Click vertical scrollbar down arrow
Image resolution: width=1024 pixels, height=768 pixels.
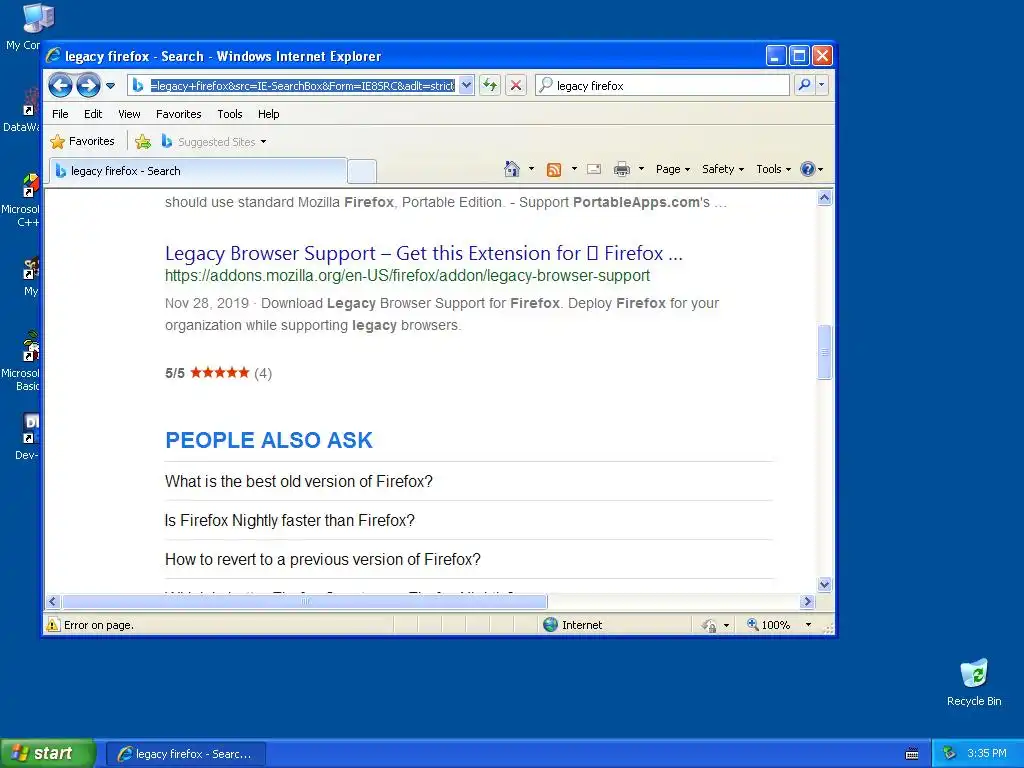824,584
